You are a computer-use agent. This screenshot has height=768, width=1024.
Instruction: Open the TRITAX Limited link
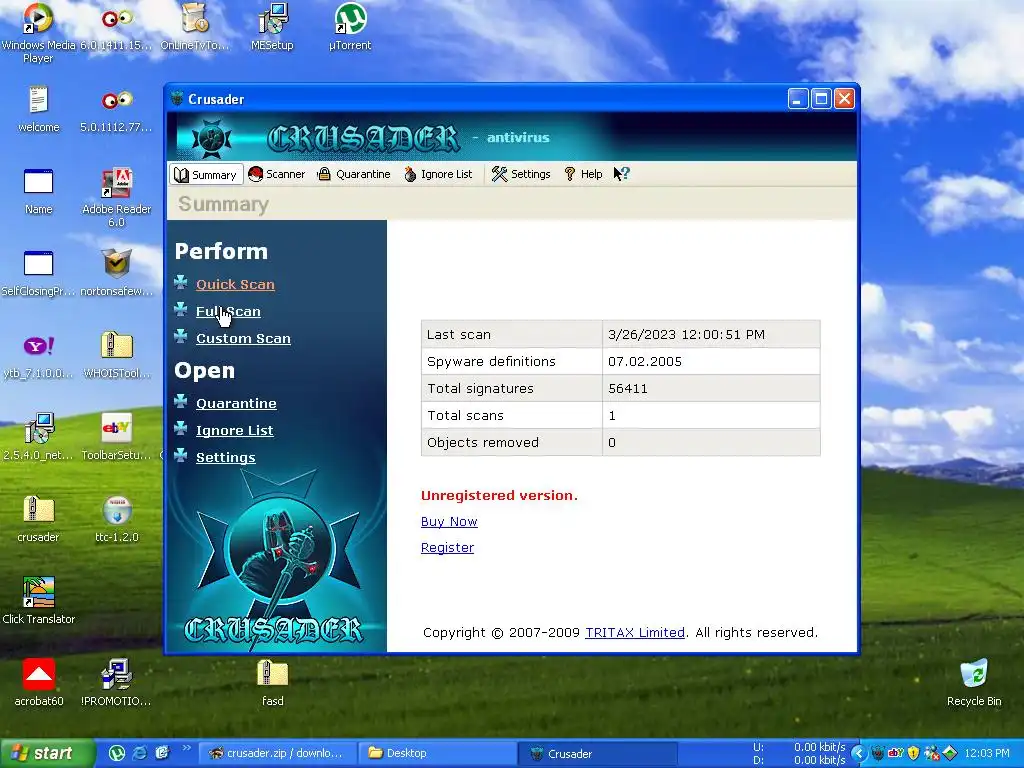pos(635,632)
